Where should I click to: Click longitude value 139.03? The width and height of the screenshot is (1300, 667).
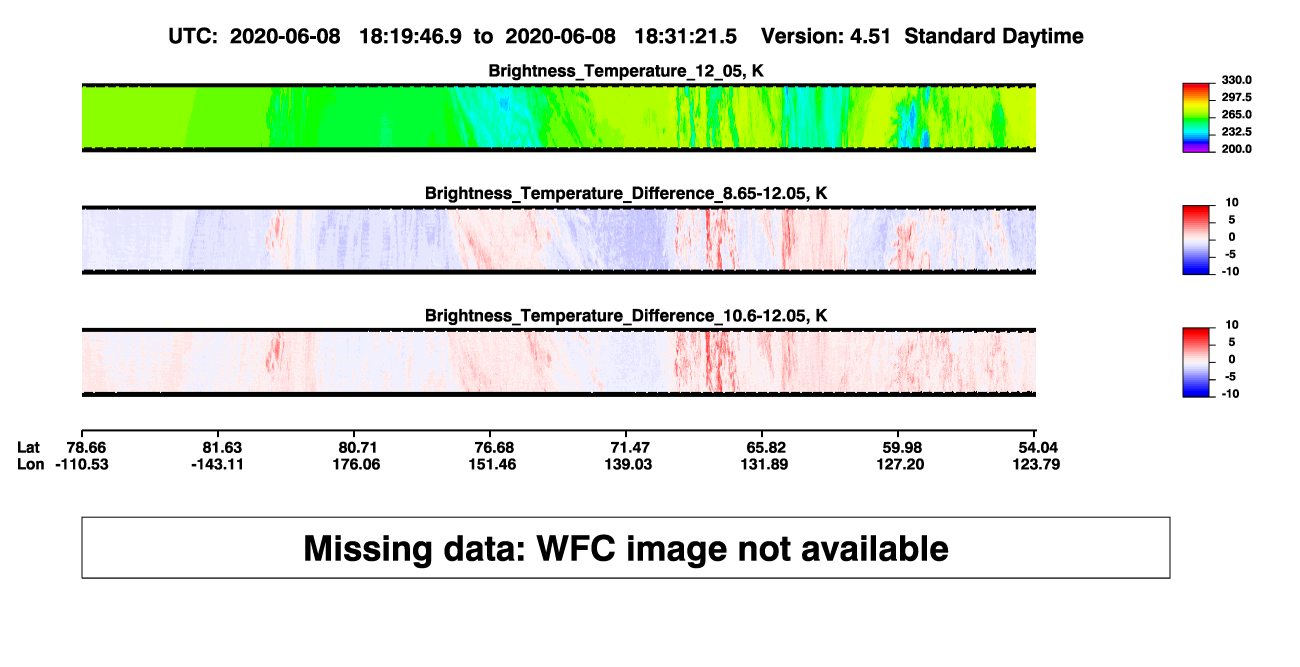(x=627, y=464)
